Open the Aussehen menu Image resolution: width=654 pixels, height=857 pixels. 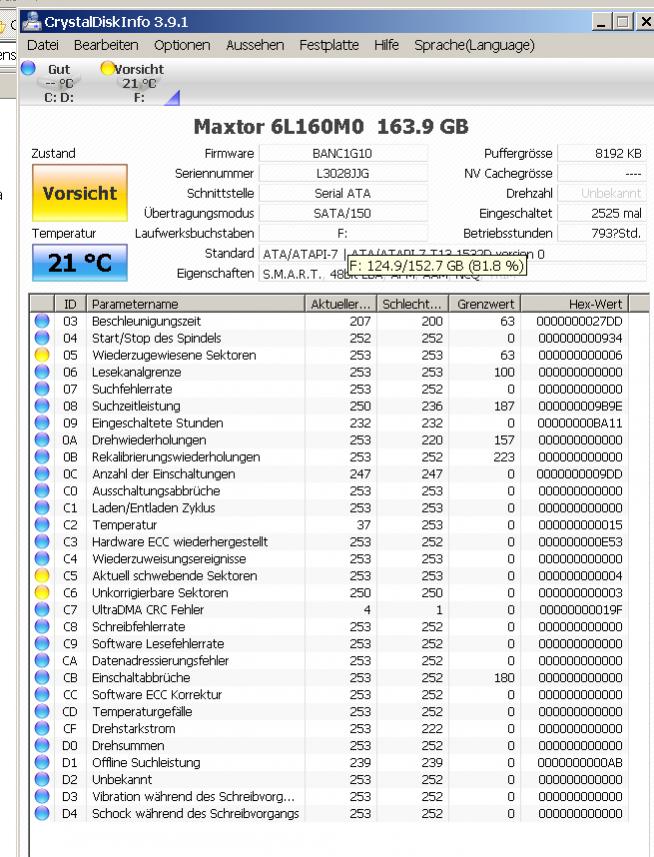[255, 45]
